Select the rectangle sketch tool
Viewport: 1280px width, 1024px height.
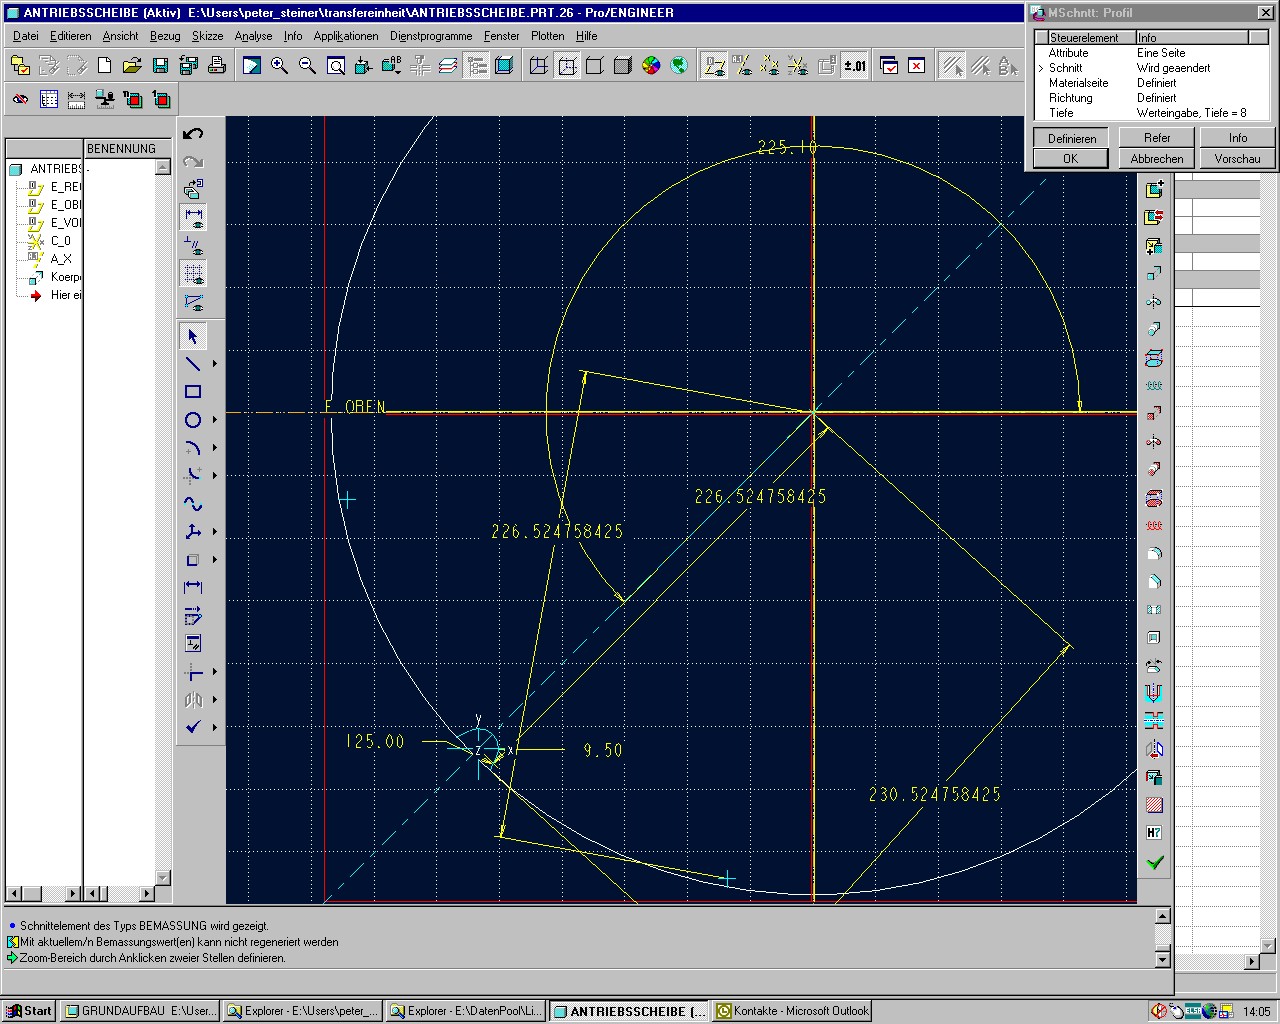tap(193, 392)
